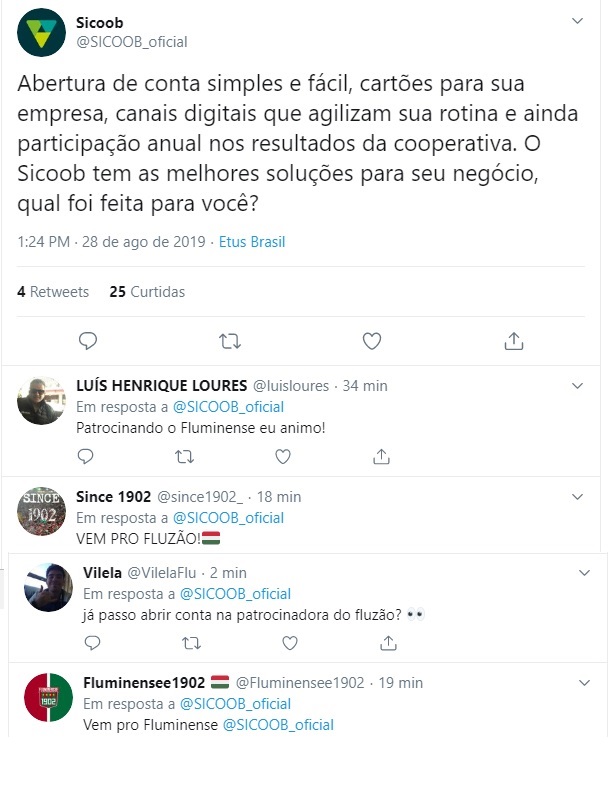Like the main Sicoob tweet
Screen dimensions: 612x796
click(x=371, y=341)
